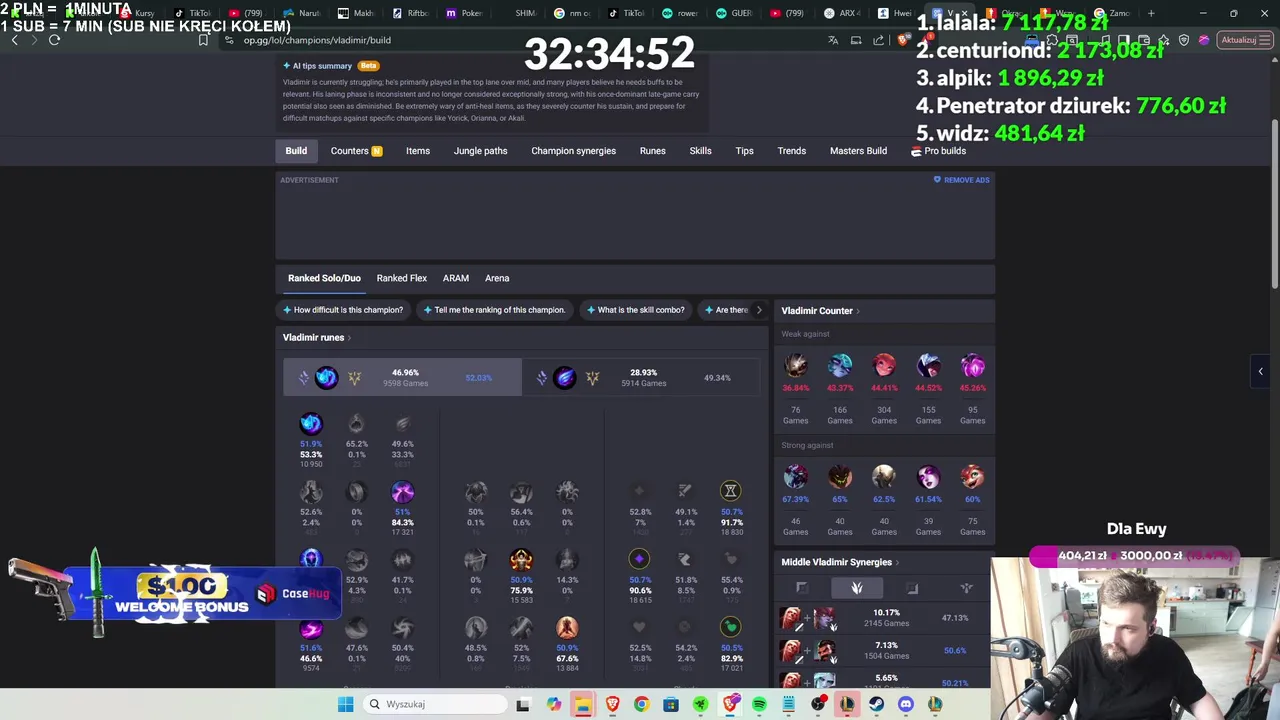Screen dimensions: 1280x720
Task: Click the rune icon showing 52.6% win rate
Action: click(x=311, y=491)
